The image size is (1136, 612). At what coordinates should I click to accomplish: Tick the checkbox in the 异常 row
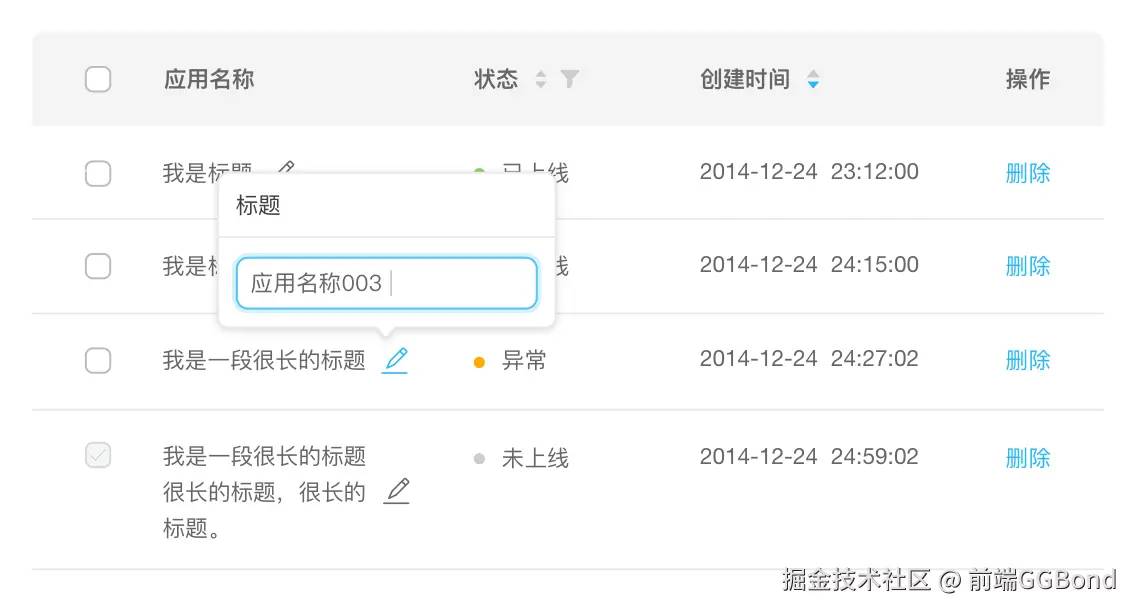(98, 360)
